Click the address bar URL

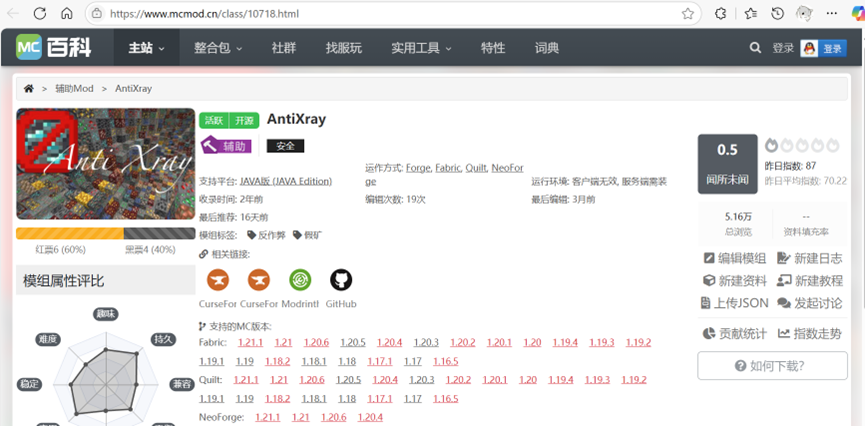(205, 14)
